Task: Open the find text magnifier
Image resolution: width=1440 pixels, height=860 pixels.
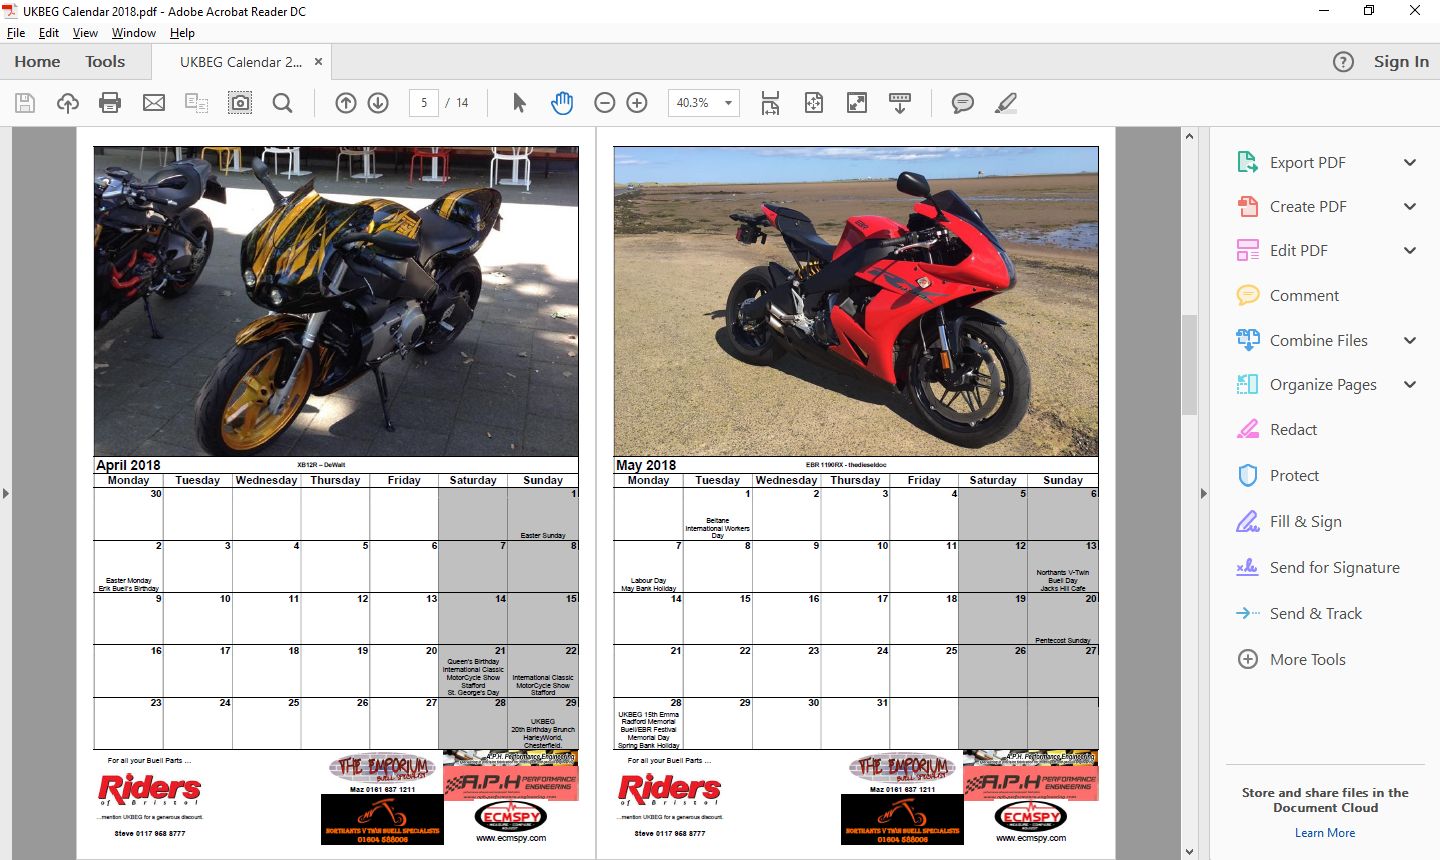Action: 283,103
